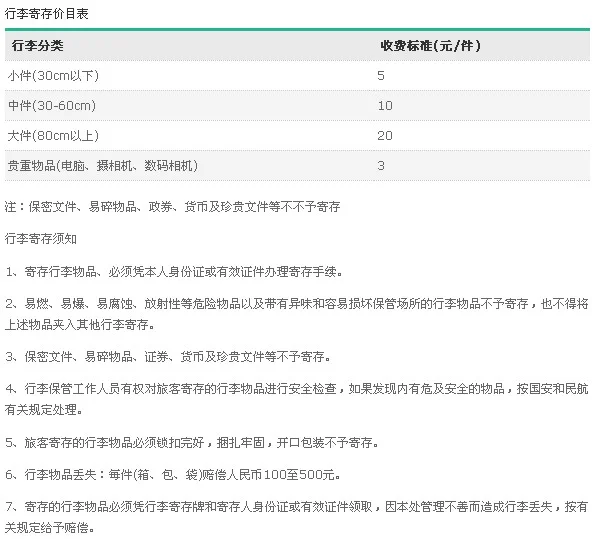594x539 pixels.
Task: Click the line 上述物品夹入其他行李寄存
Action: 80,324
